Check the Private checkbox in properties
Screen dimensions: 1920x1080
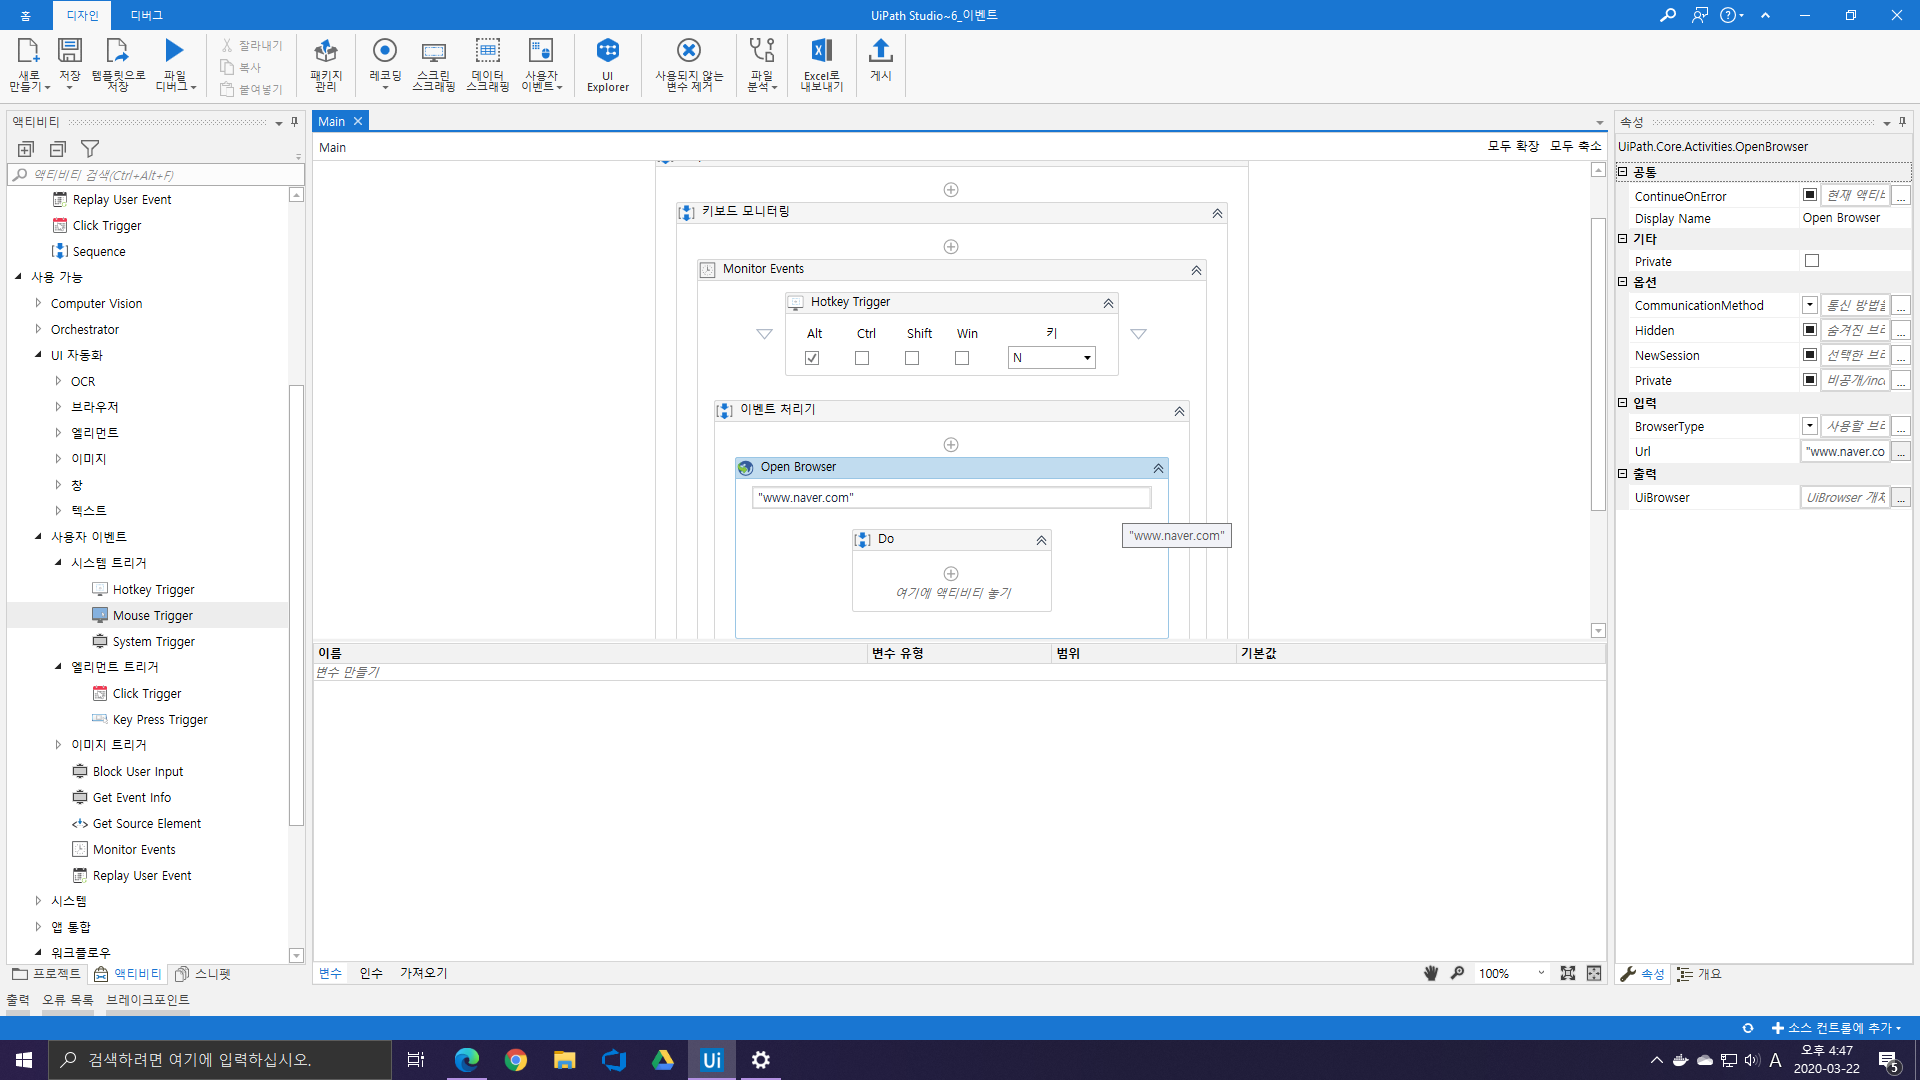tap(1811, 261)
